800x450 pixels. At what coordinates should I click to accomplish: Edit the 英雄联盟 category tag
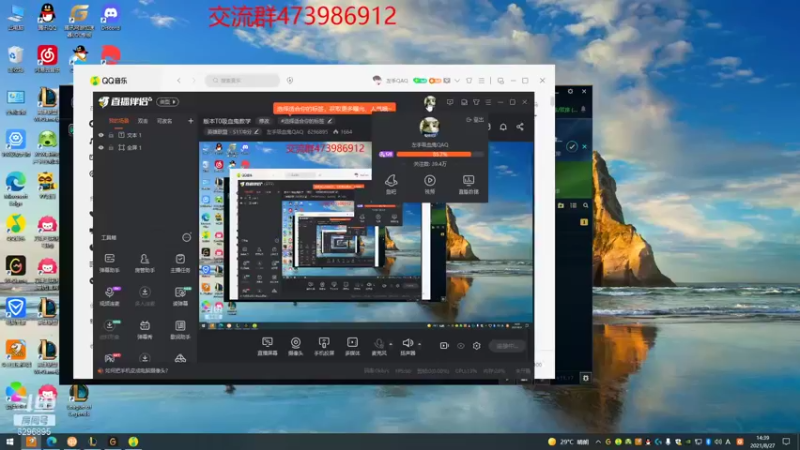[233, 132]
